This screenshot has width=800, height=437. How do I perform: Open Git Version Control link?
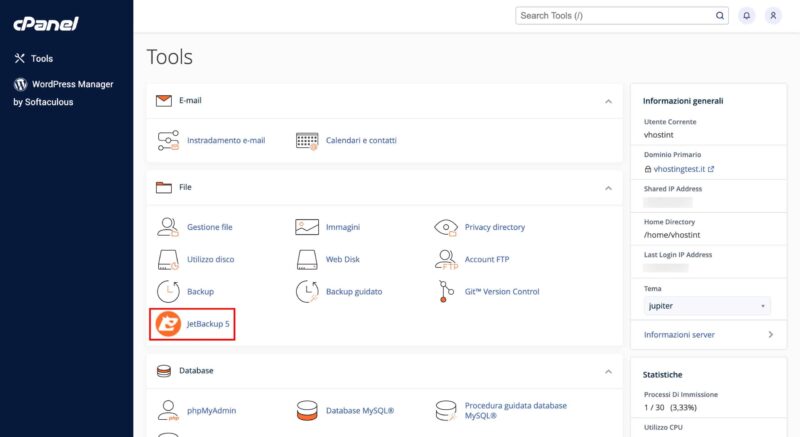point(502,292)
